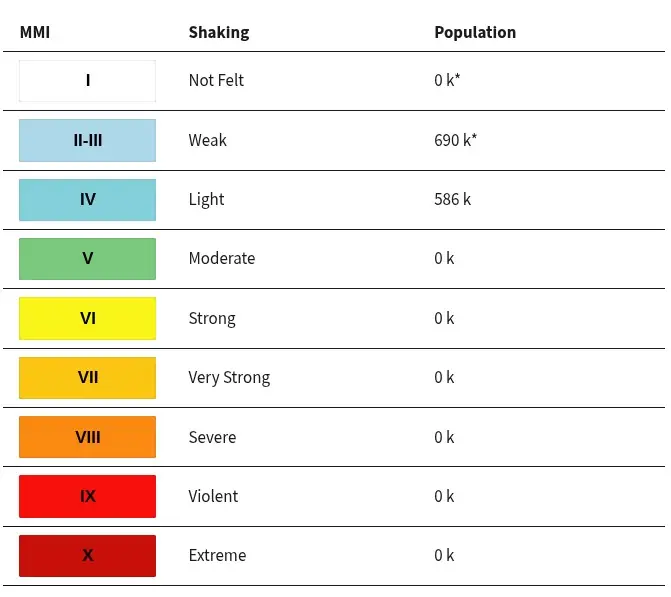The height and width of the screenshot is (597, 671).
Task: Select the Extreme shaking label
Action: [217, 555]
